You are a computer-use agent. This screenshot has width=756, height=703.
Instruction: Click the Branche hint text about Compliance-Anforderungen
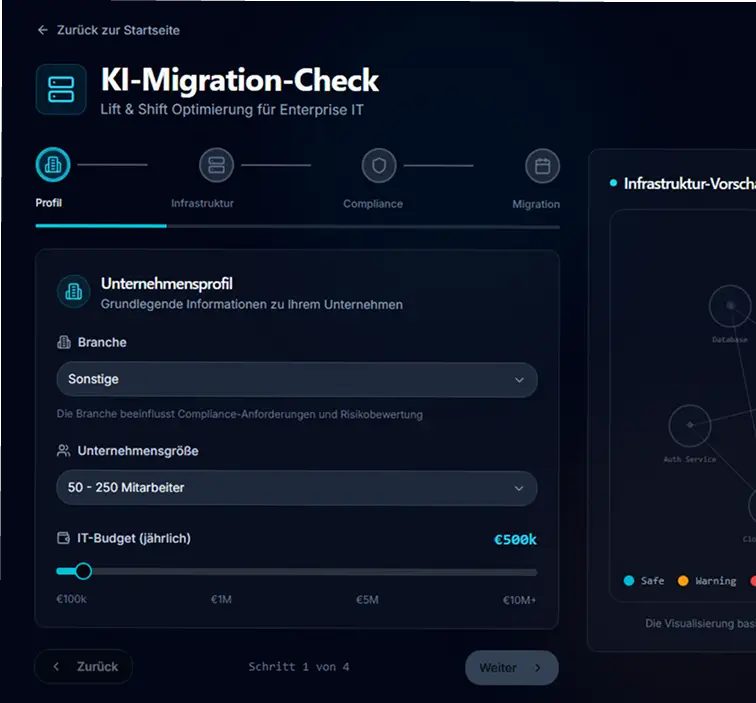(x=240, y=414)
